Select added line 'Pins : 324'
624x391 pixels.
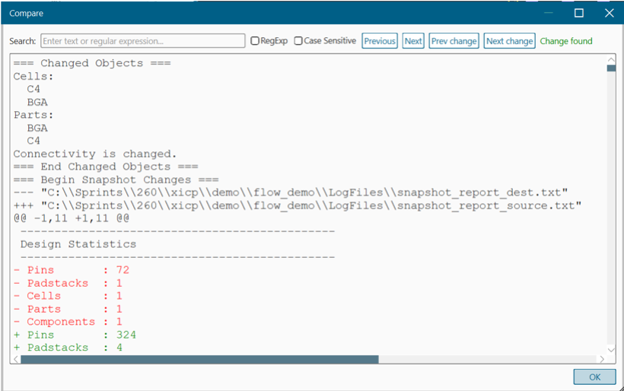pos(75,335)
